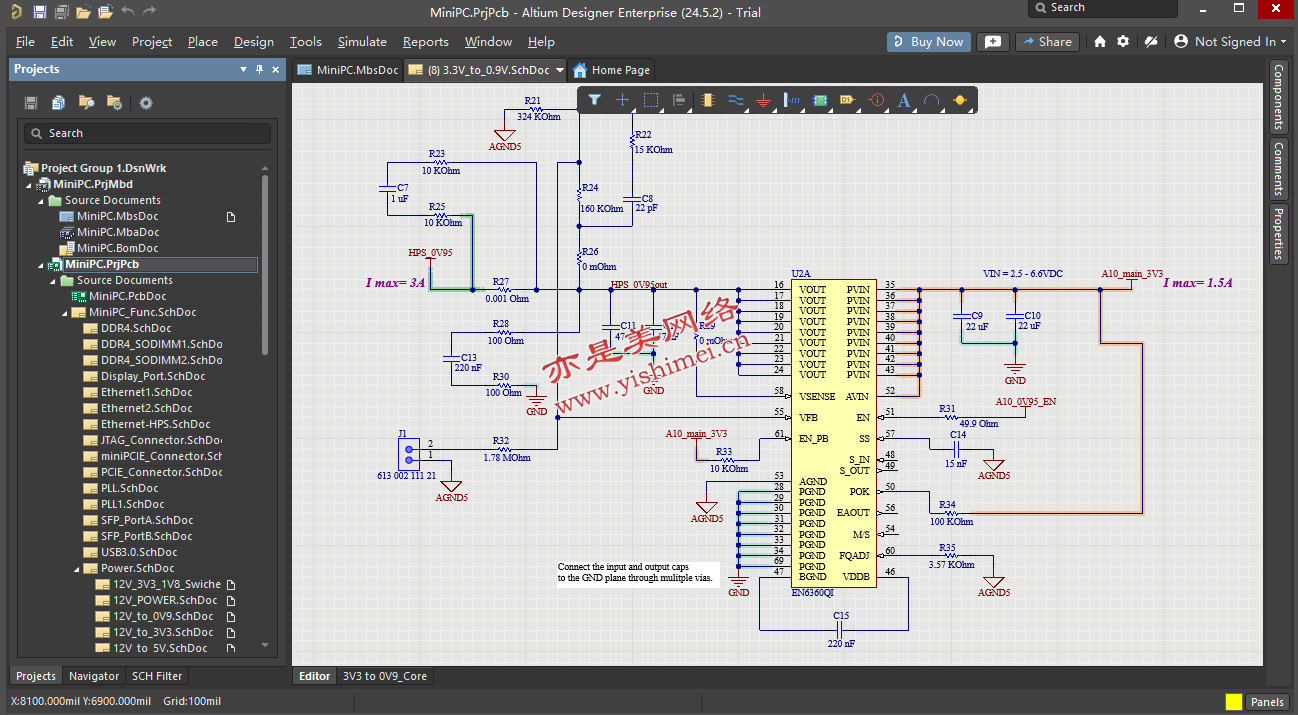
Task: Select the Place Directive info tool
Action: [x=876, y=100]
